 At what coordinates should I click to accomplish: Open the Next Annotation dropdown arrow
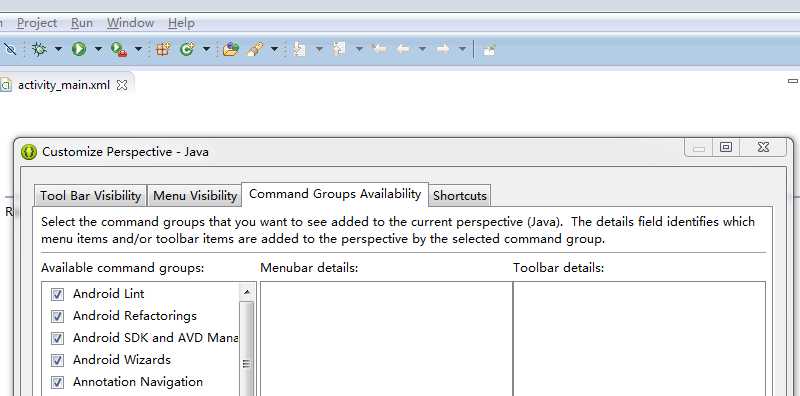tap(319, 49)
